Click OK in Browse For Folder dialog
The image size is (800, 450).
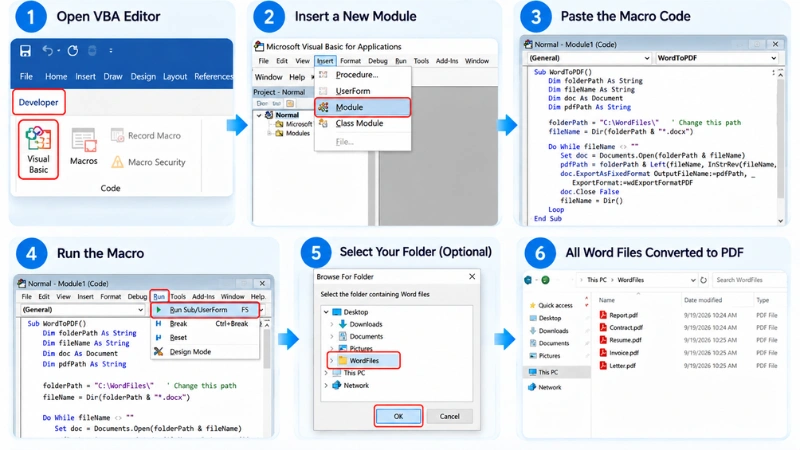tap(398, 416)
